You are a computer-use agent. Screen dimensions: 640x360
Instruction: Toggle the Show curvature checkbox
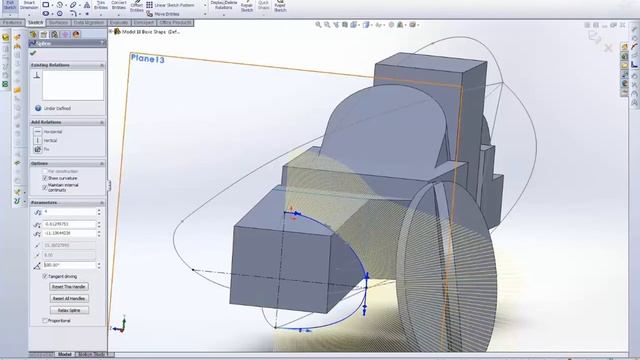tap(45, 178)
